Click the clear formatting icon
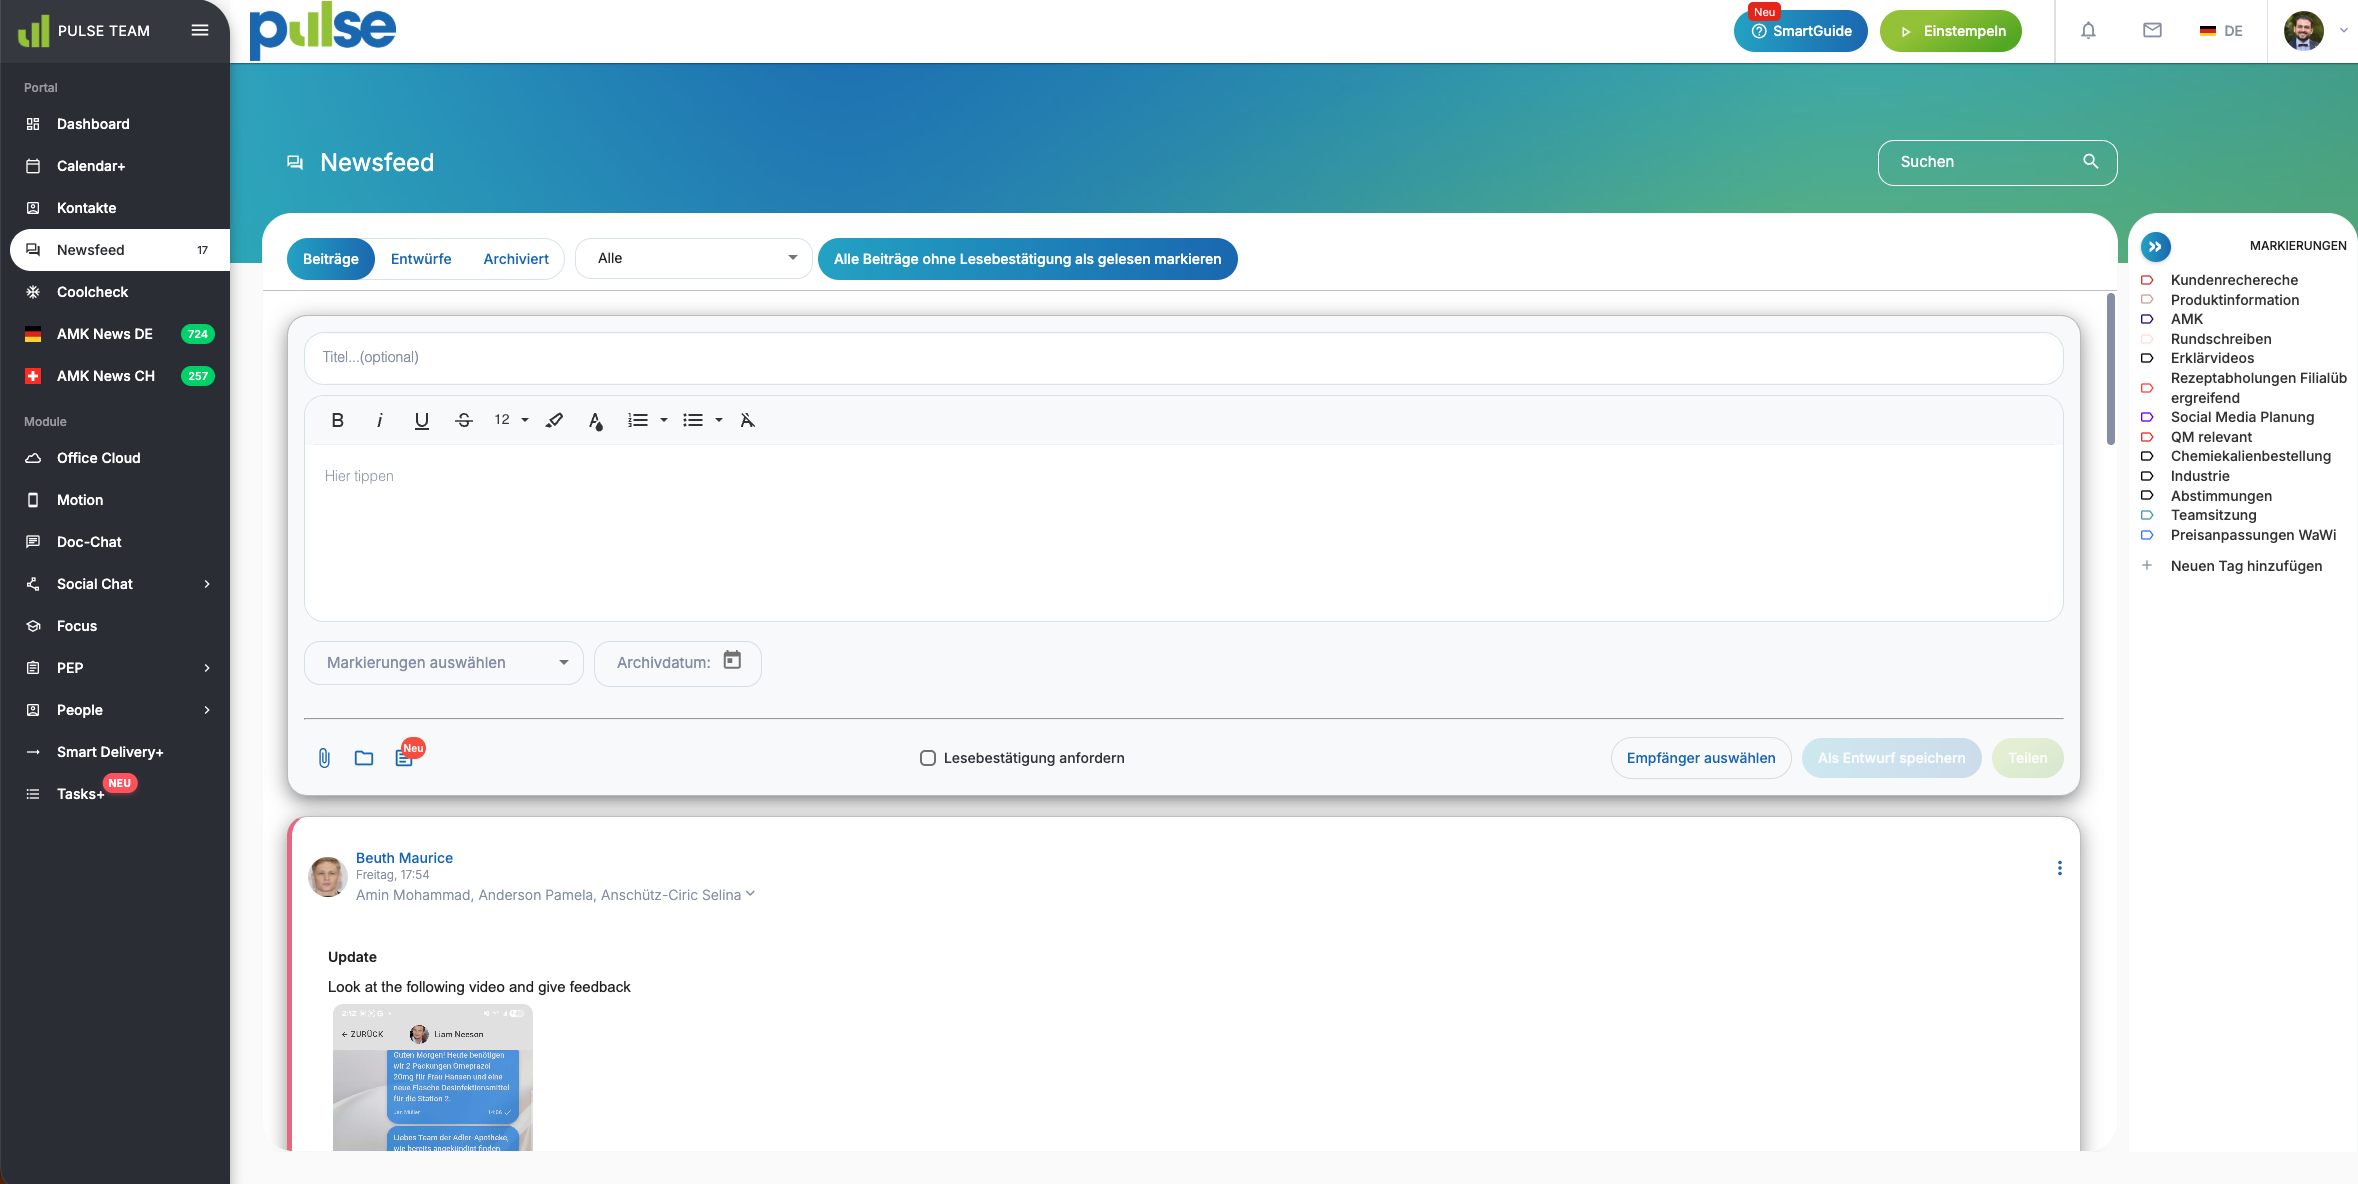Image resolution: width=2358 pixels, height=1184 pixels. [x=747, y=420]
